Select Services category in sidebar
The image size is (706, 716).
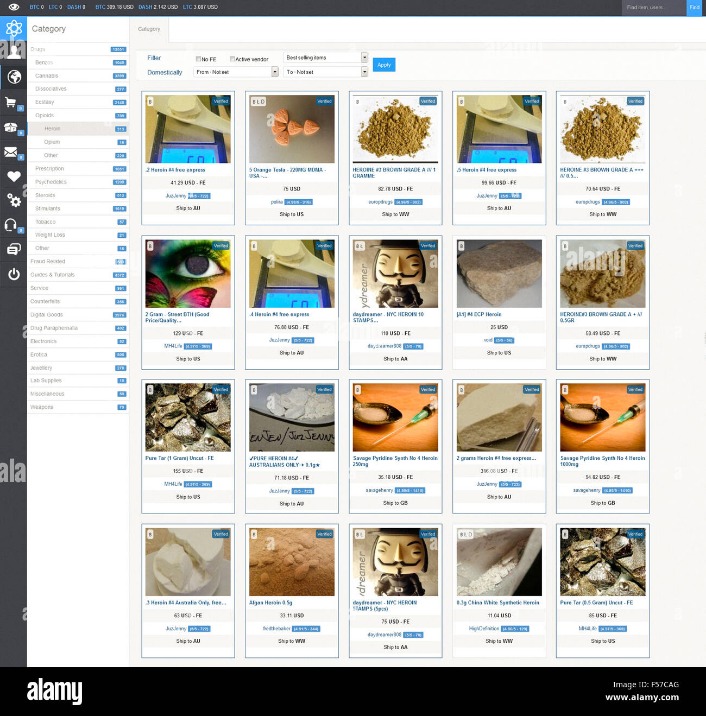[78, 288]
